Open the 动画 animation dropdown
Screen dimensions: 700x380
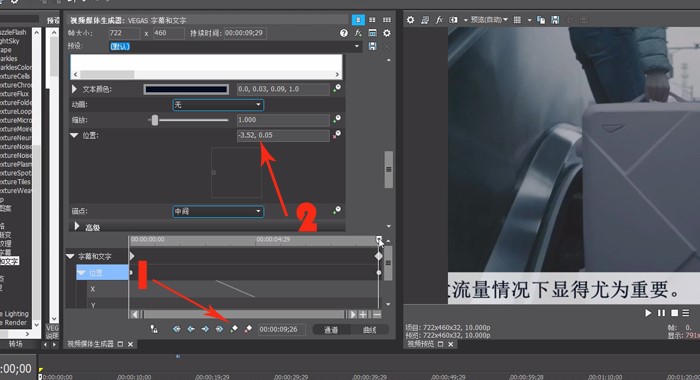tap(218, 104)
